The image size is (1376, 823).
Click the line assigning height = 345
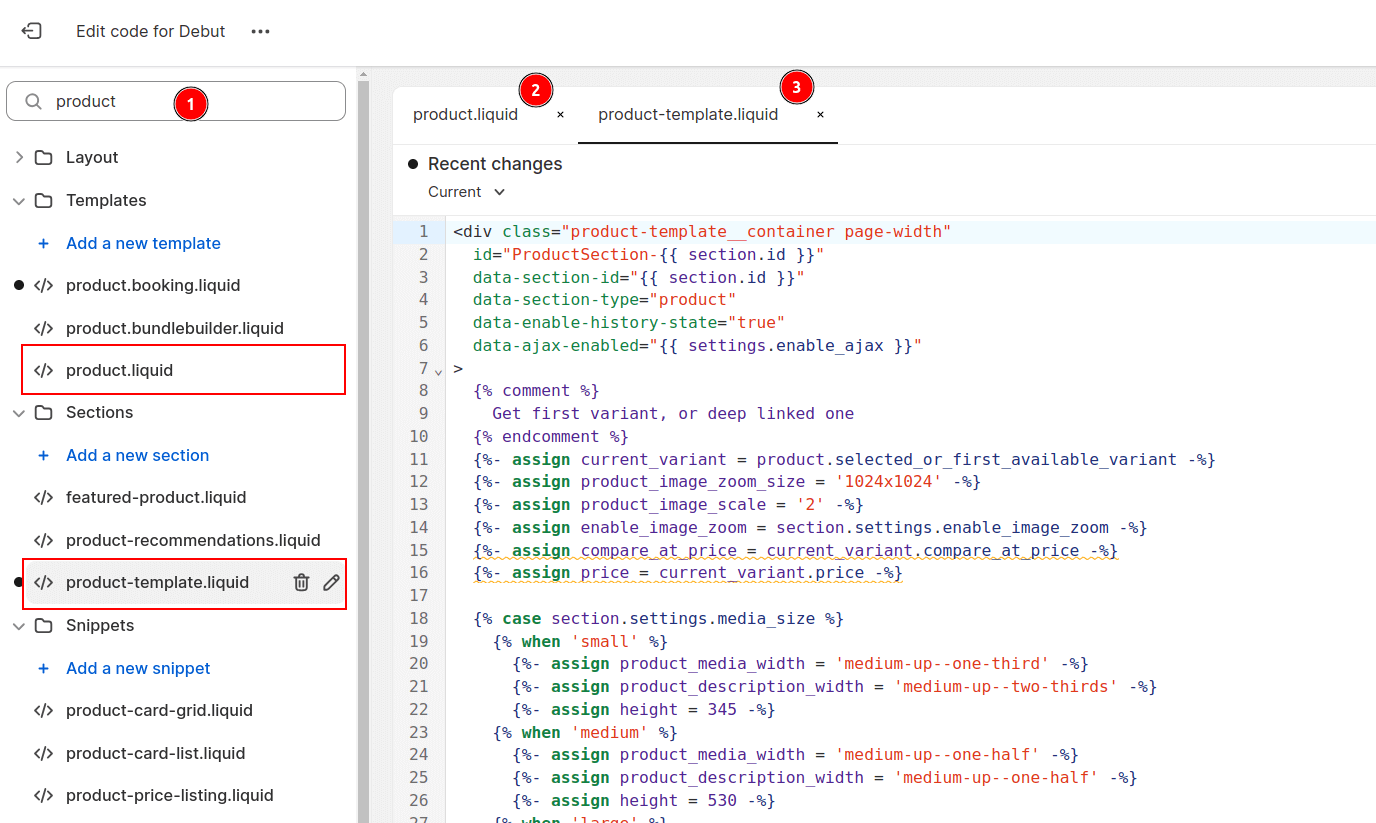[x=644, y=709]
